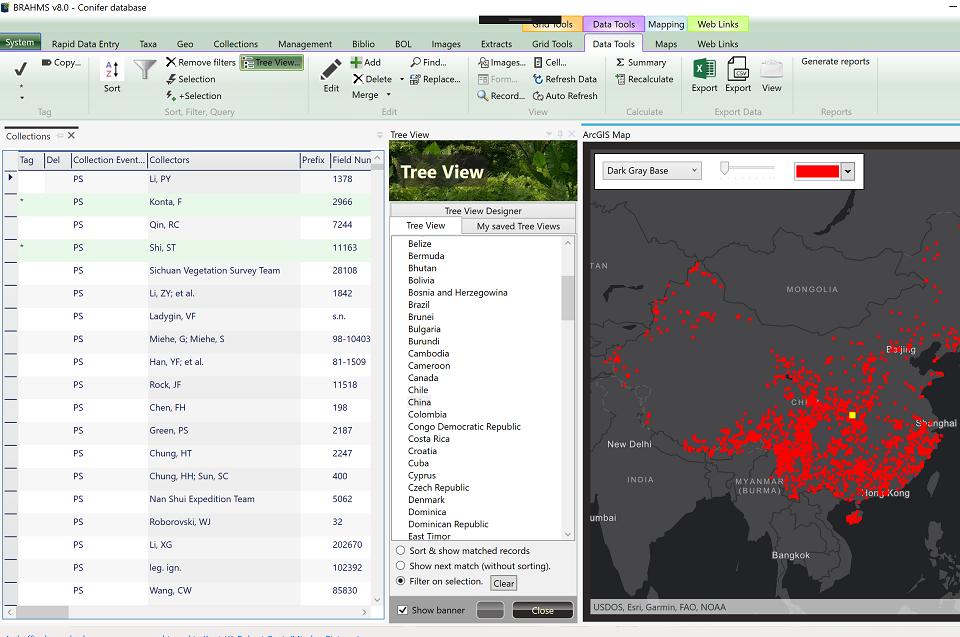Select Filter on selection radio button
Viewport: 960px width, 637px height.
click(400, 581)
